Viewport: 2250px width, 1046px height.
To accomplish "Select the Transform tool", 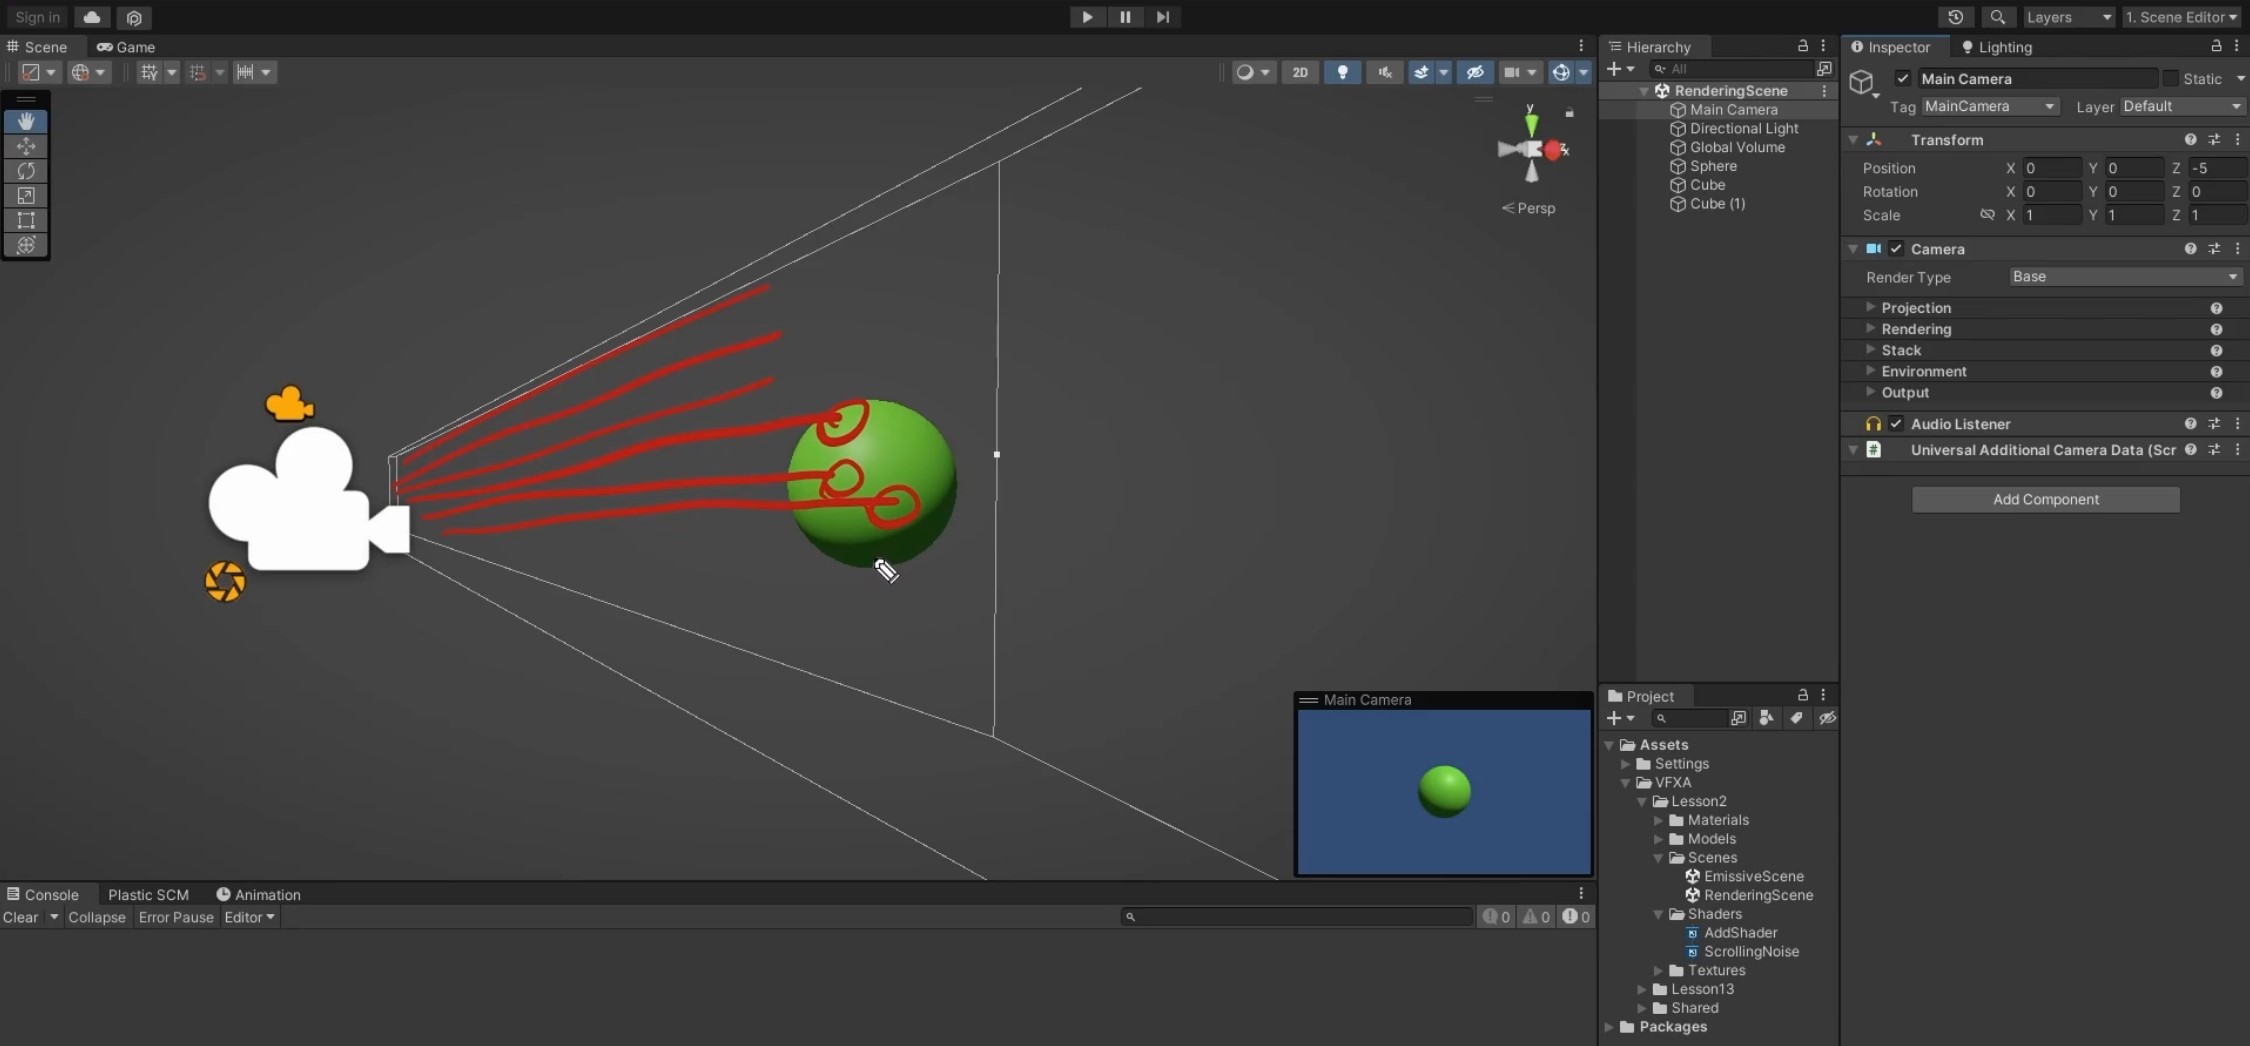I will tap(26, 245).
